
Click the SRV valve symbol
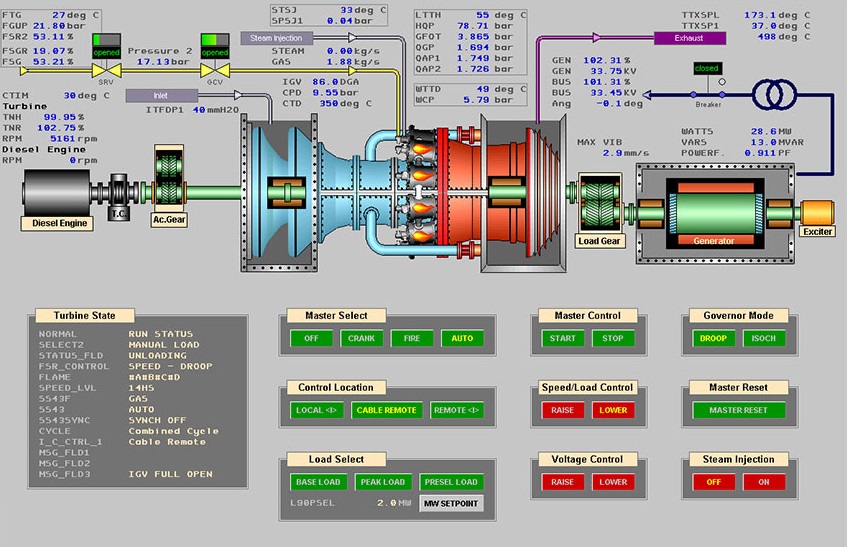click(x=106, y=70)
